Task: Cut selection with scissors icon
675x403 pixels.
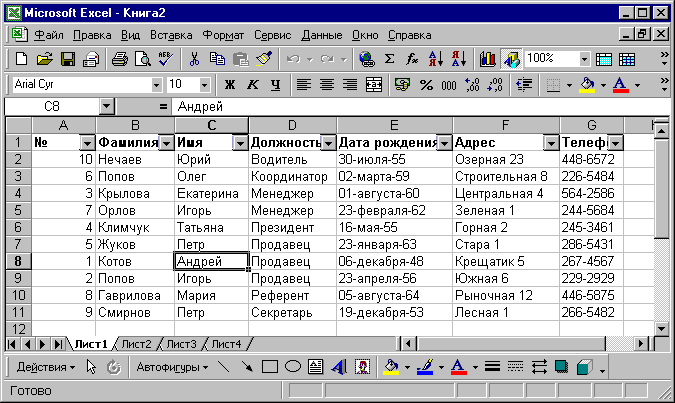Action: 194,59
